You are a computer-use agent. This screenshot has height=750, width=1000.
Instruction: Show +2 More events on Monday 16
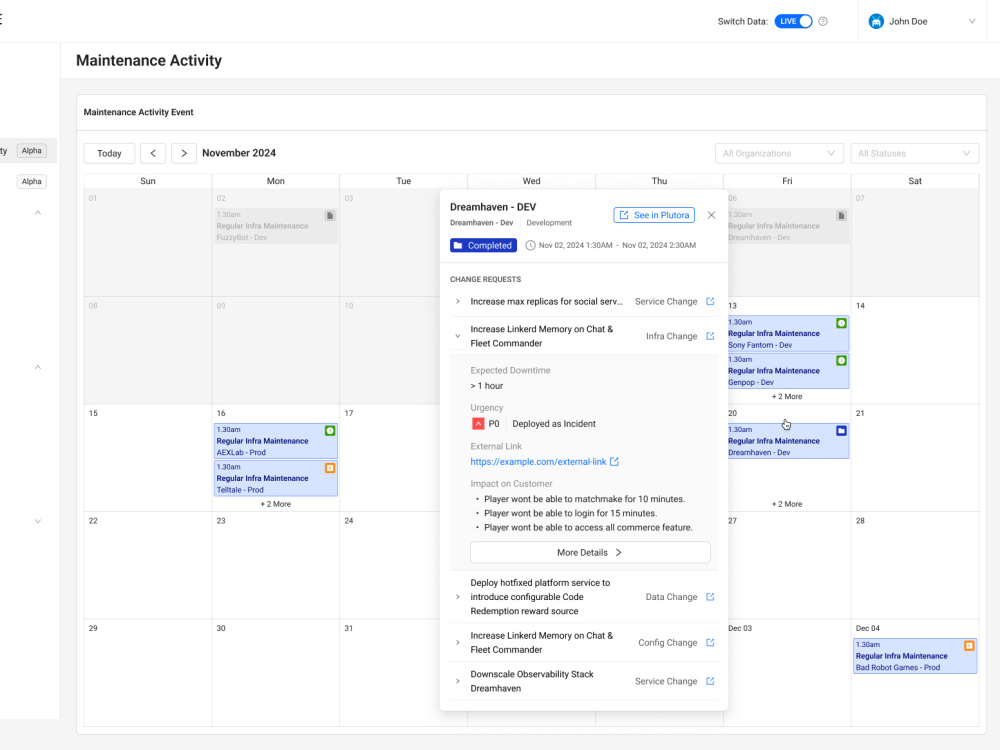coord(276,504)
